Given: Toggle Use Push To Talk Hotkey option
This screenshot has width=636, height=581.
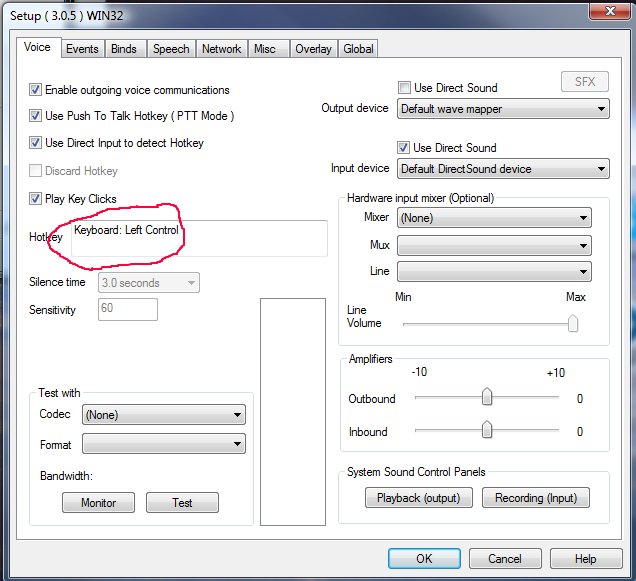Looking at the screenshot, I should tap(36, 116).
